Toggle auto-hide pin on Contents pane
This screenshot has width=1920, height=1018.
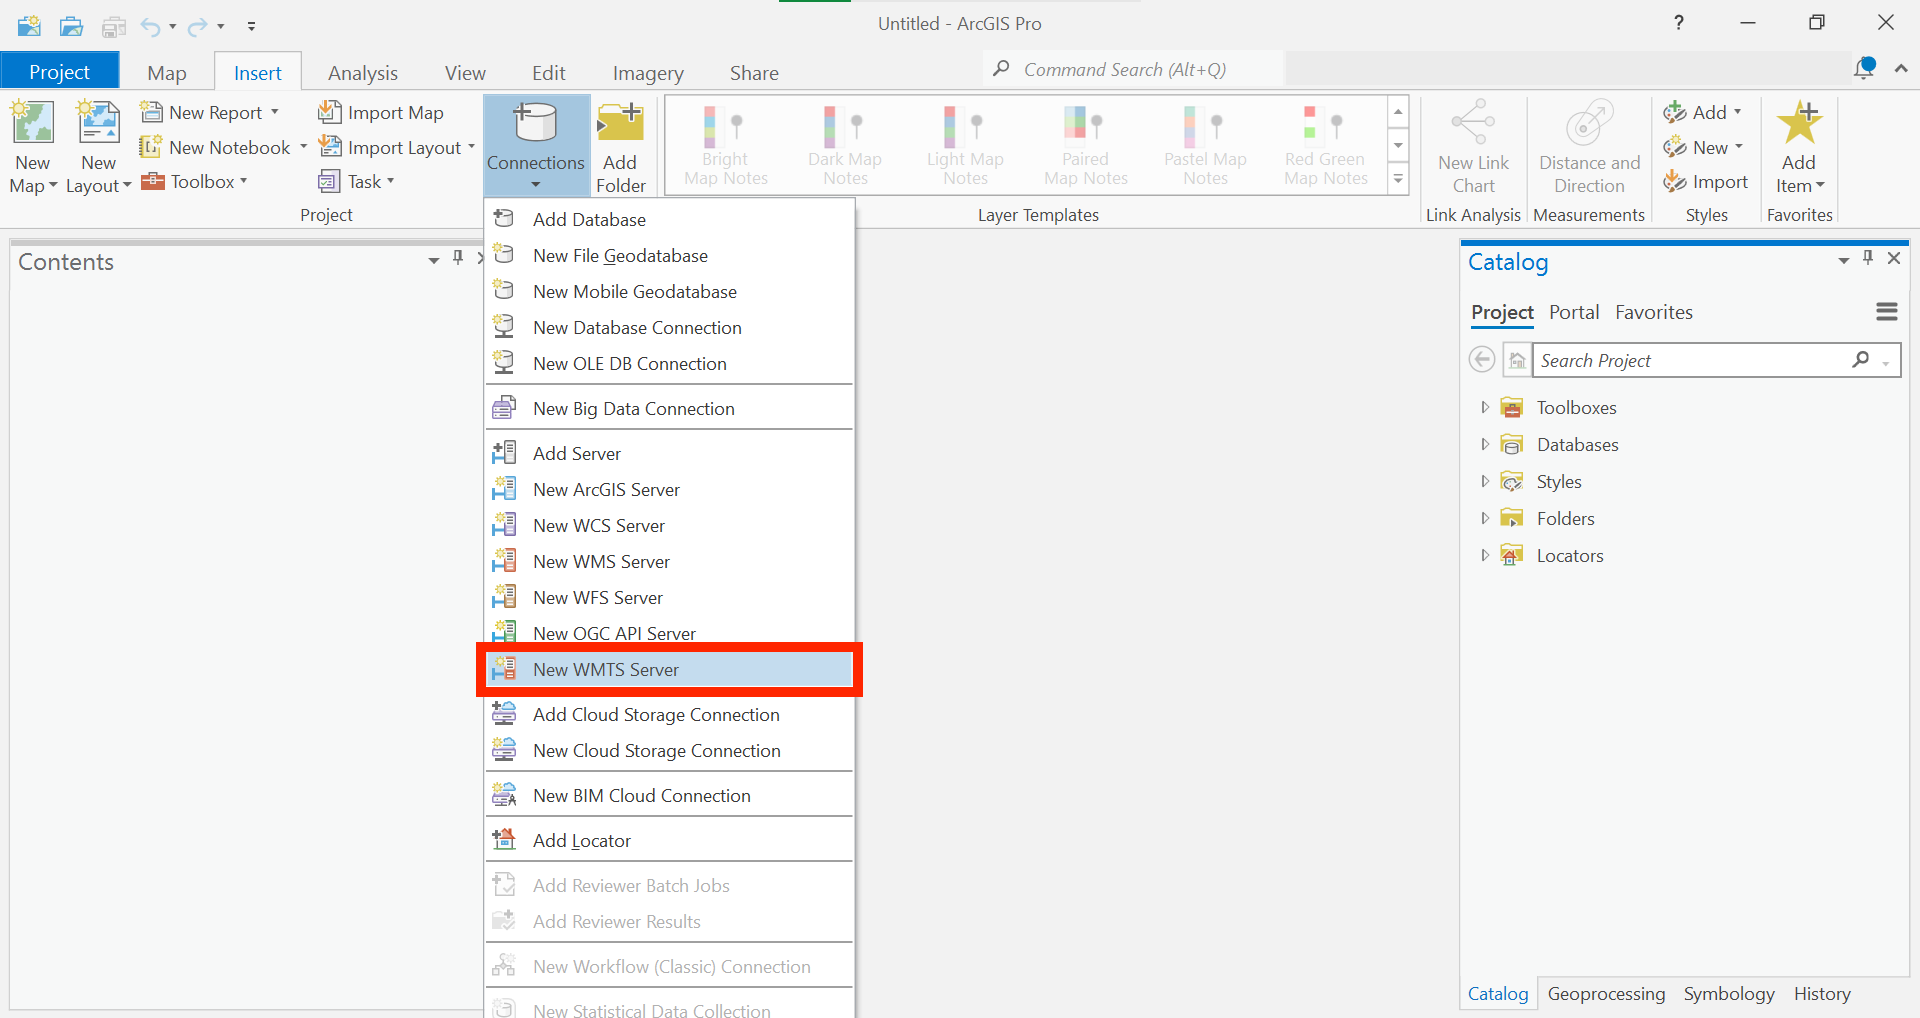coord(458,259)
